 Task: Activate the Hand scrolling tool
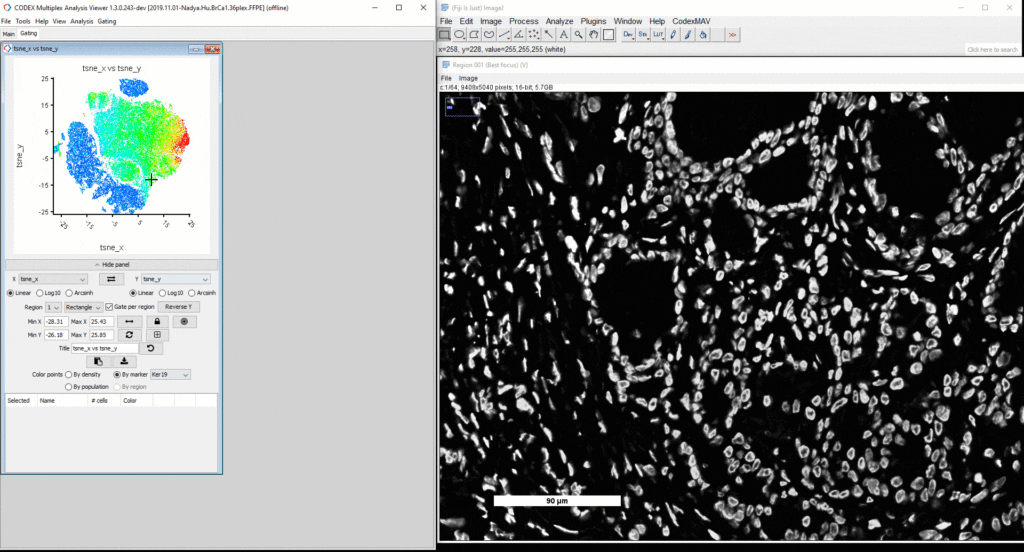tap(593, 34)
